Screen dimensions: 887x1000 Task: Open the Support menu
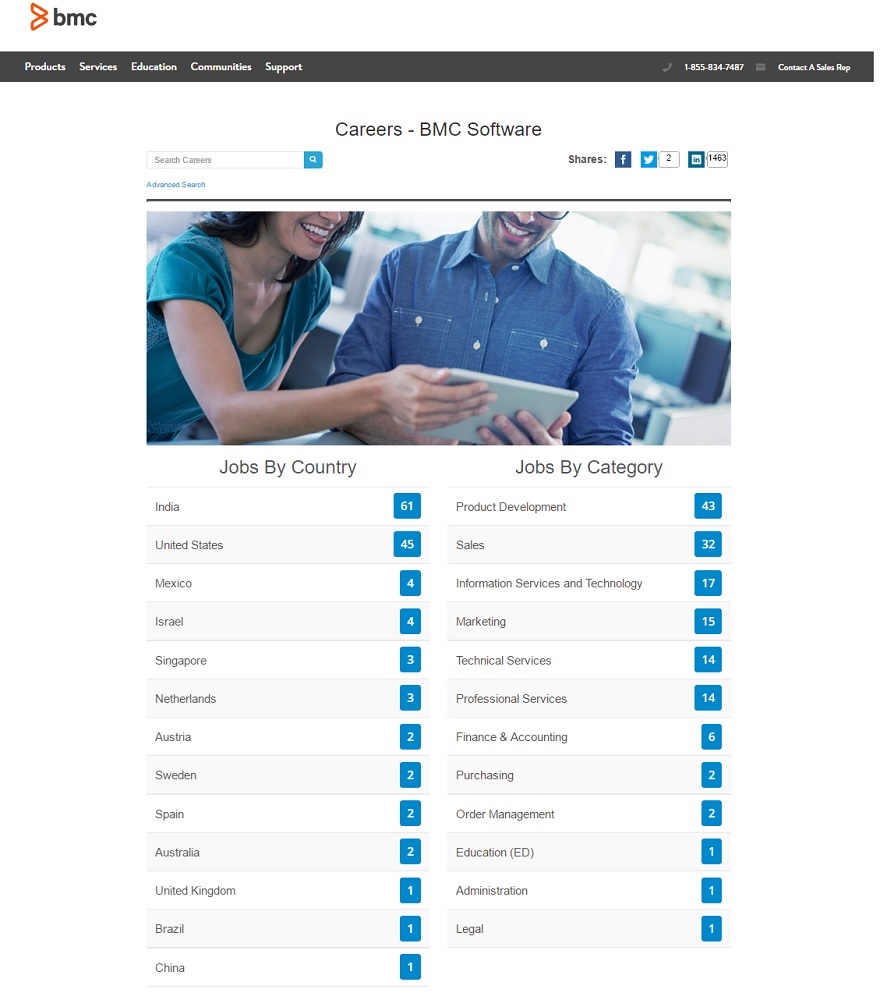[284, 66]
